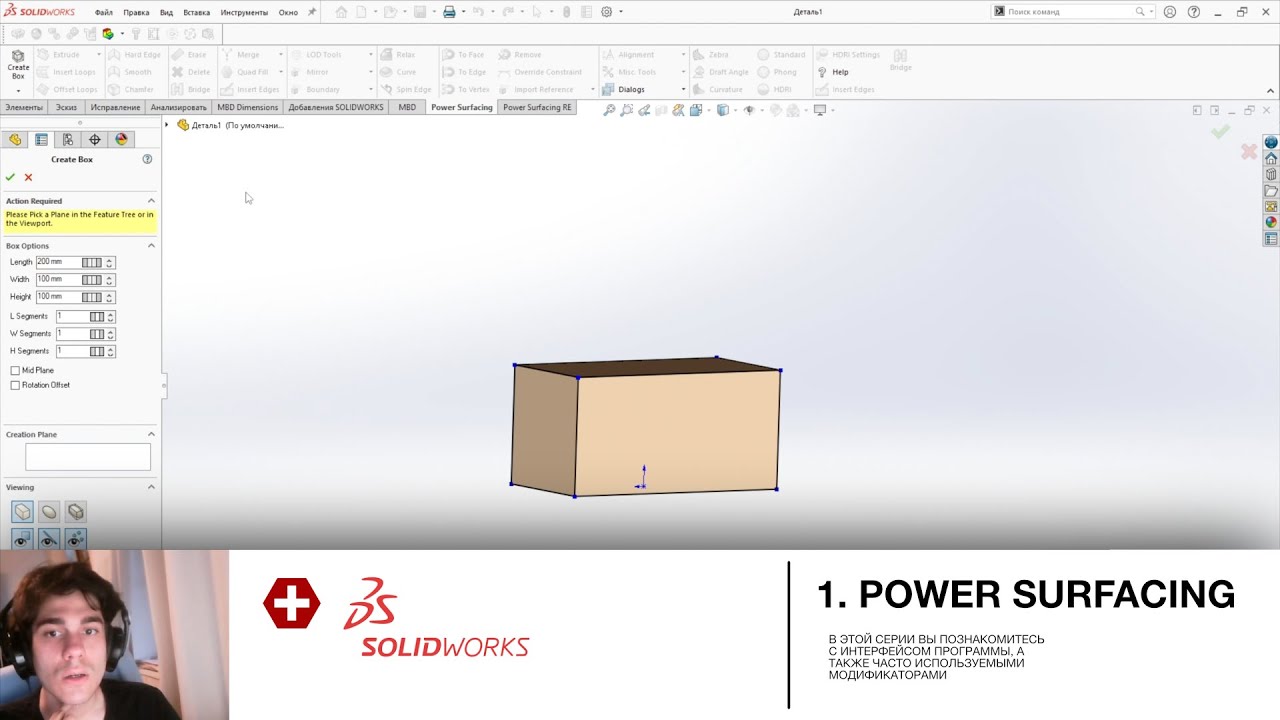Select the DisplayManager color ball tab

(x=122, y=140)
